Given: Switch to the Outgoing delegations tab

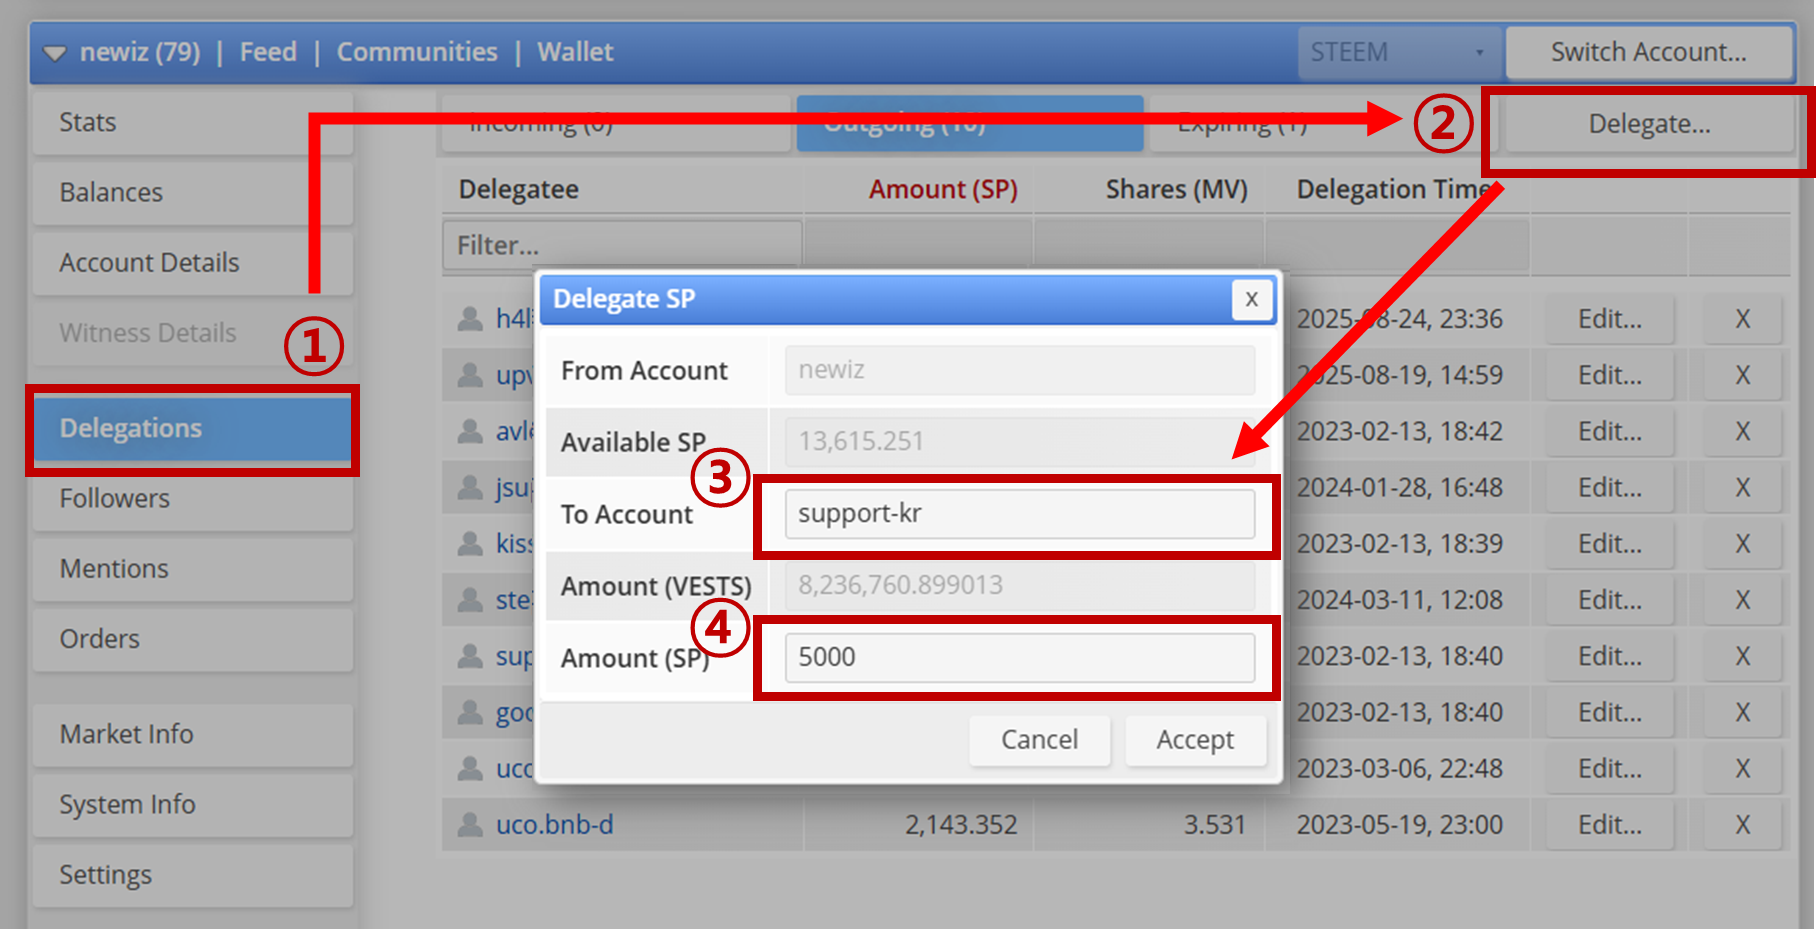Looking at the screenshot, I should click(x=970, y=124).
